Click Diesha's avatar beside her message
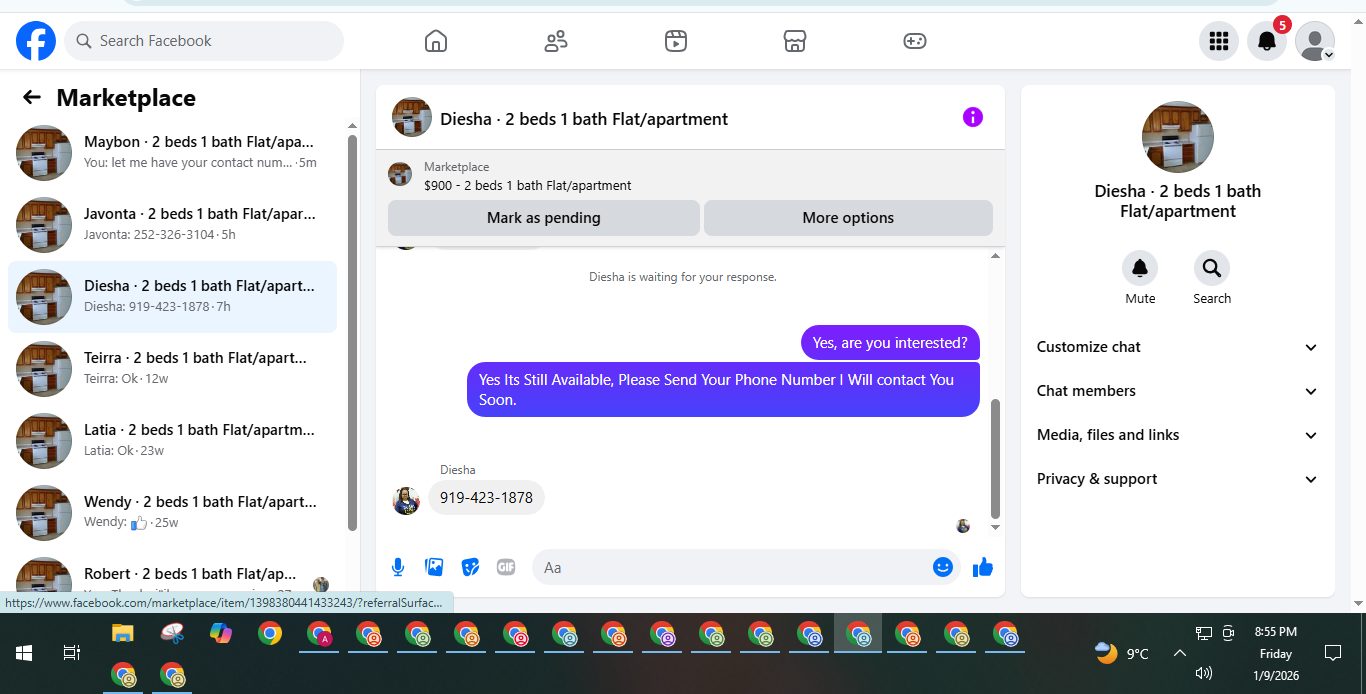 pos(406,500)
